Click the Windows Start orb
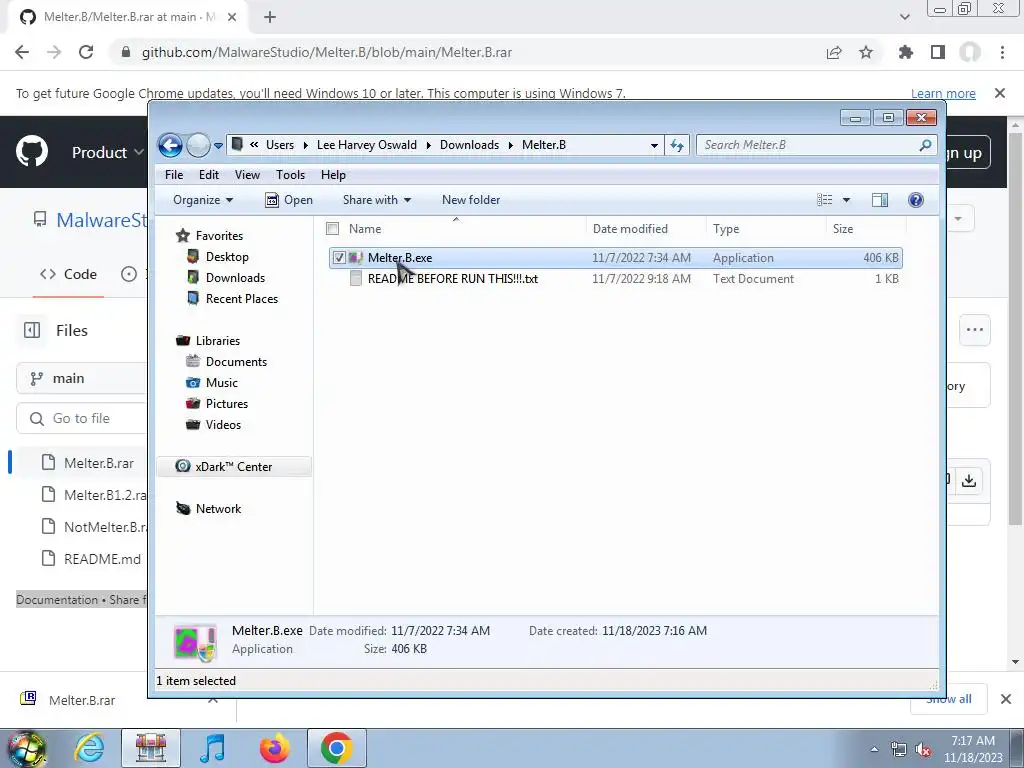This screenshot has width=1024, height=768. (x=26, y=749)
